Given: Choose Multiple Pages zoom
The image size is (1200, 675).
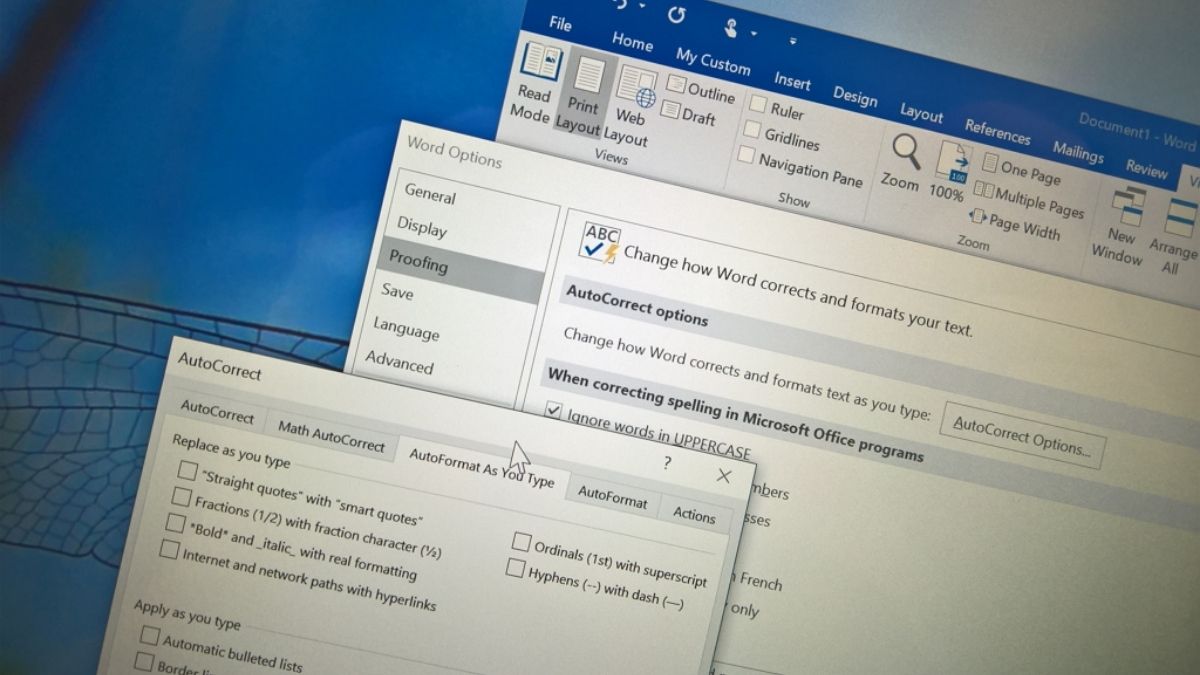Looking at the screenshot, I should point(1029,198).
